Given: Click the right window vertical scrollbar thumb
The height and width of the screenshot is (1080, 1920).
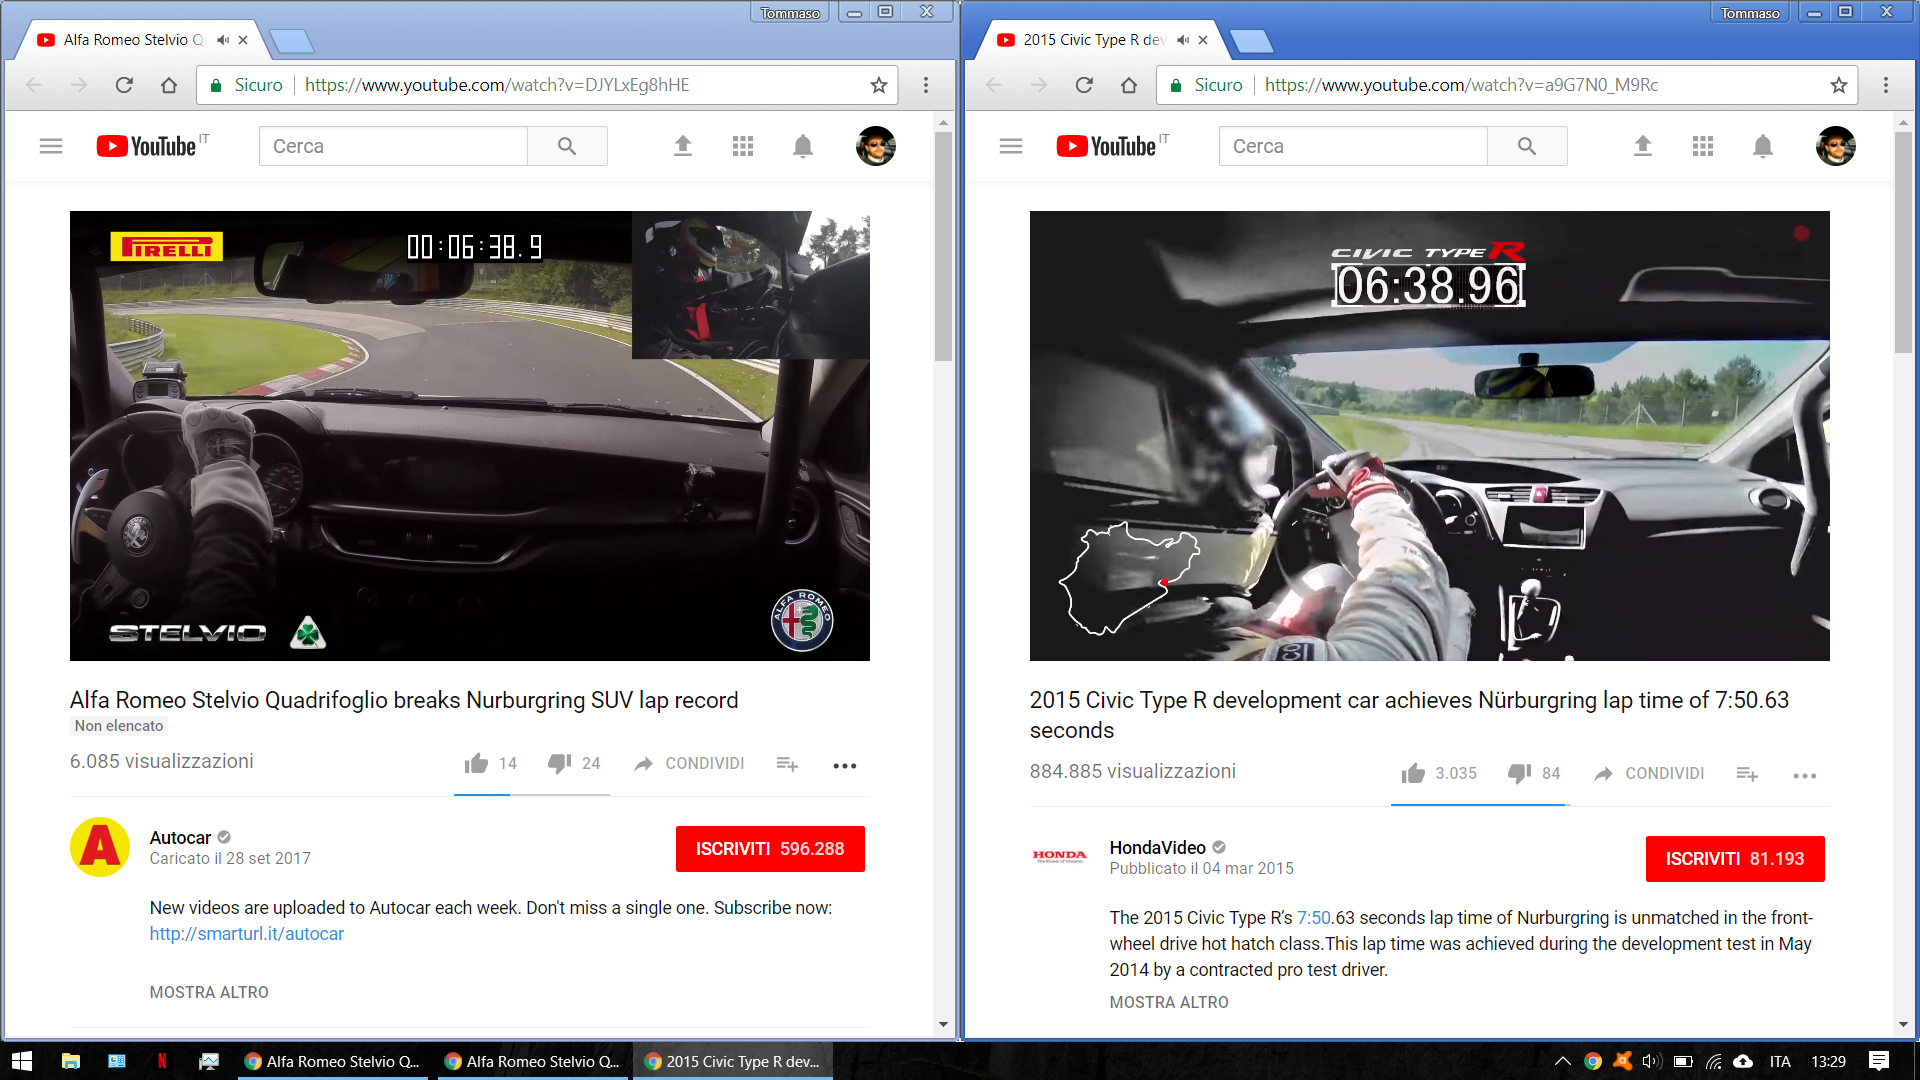Looking at the screenshot, I should pyautogui.click(x=1903, y=242).
